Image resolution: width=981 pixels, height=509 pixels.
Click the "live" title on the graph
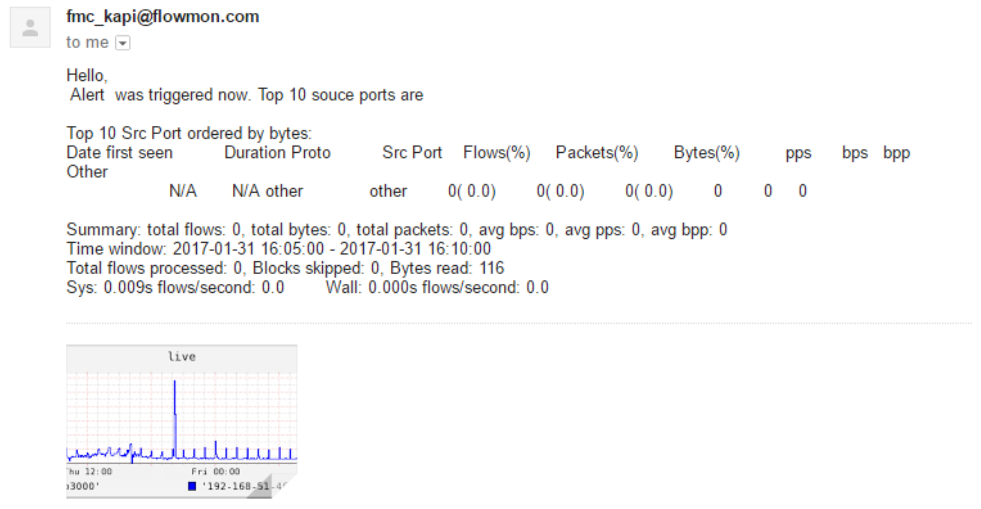point(181,357)
